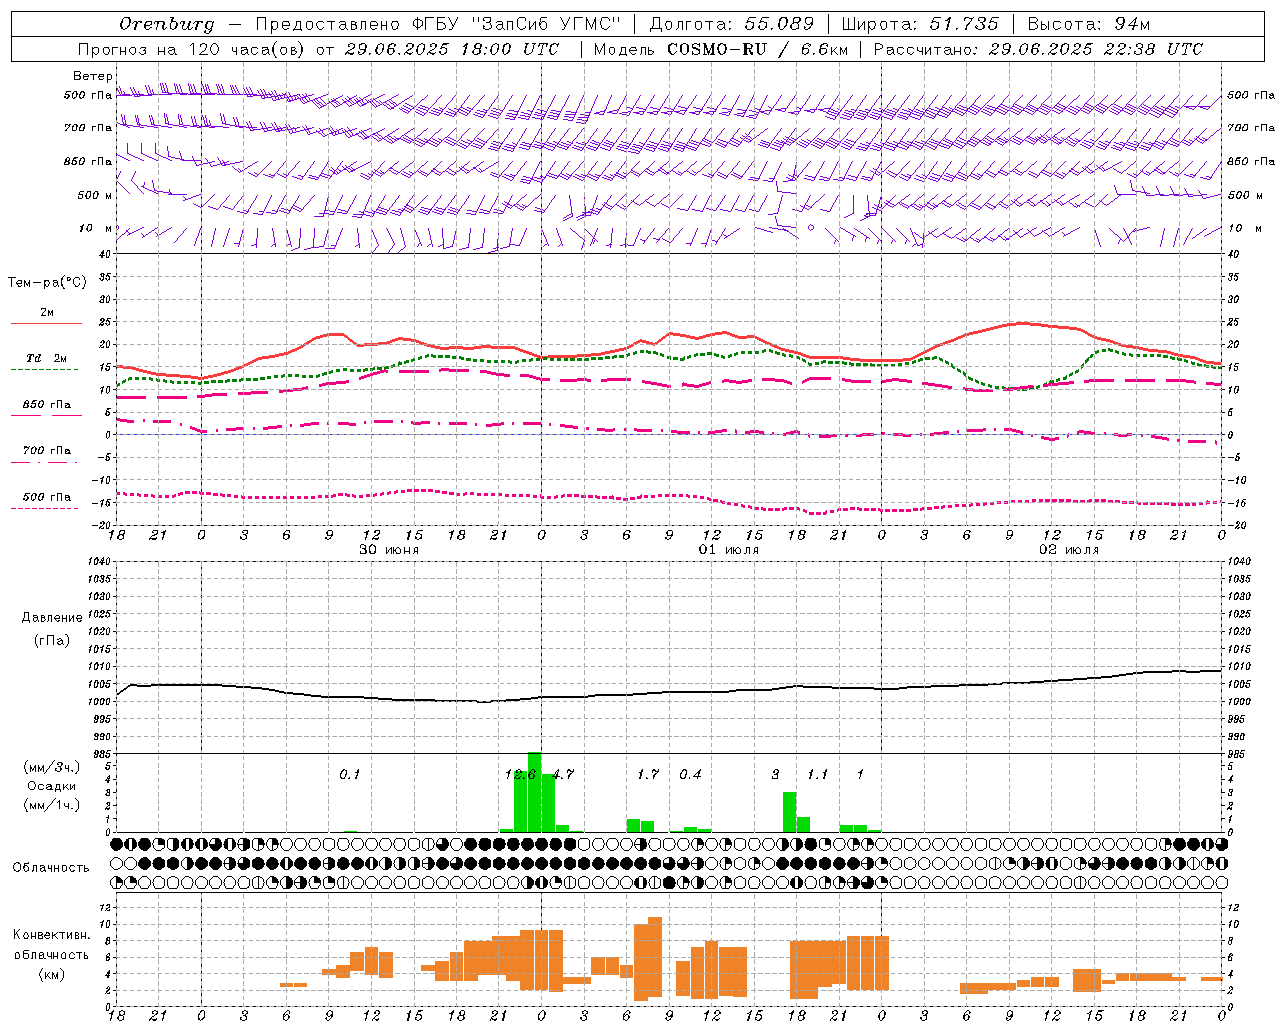Click the "Orenburg" station title
The width and height of the screenshot is (1280, 1024).
point(167,23)
